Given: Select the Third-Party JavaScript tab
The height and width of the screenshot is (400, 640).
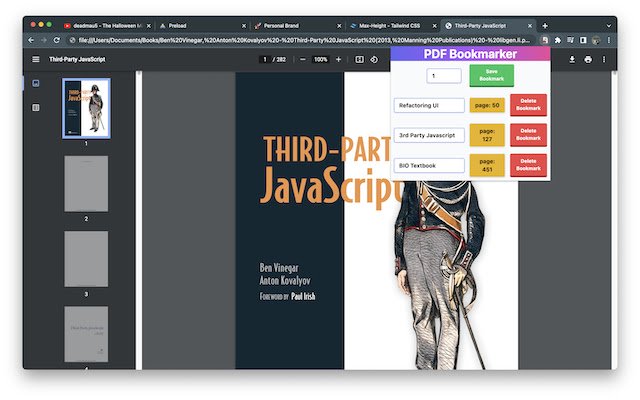Looking at the screenshot, I should click(486, 26).
